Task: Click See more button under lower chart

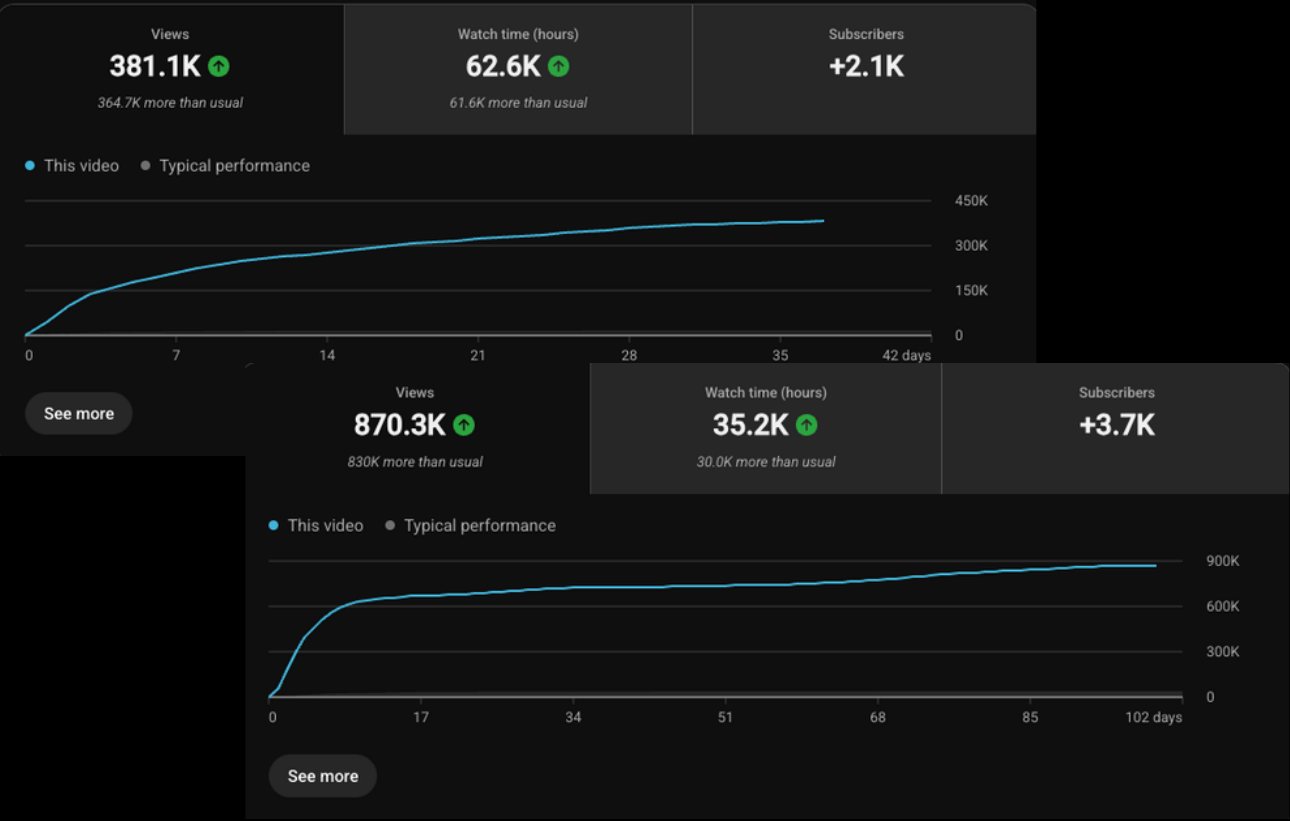Action: [x=323, y=776]
